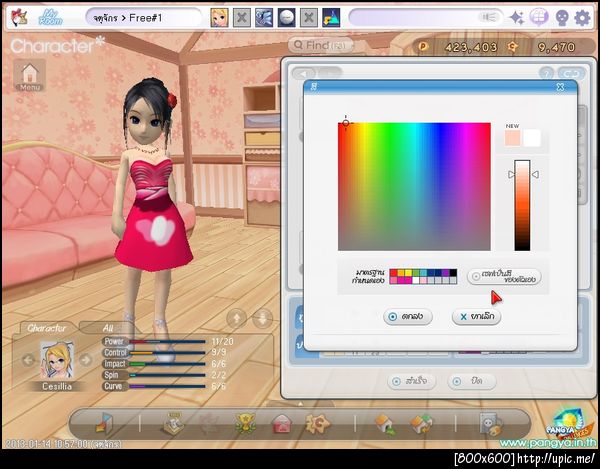Select the white custom color swatch
Screen dimensions: 600x469
click(416, 280)
